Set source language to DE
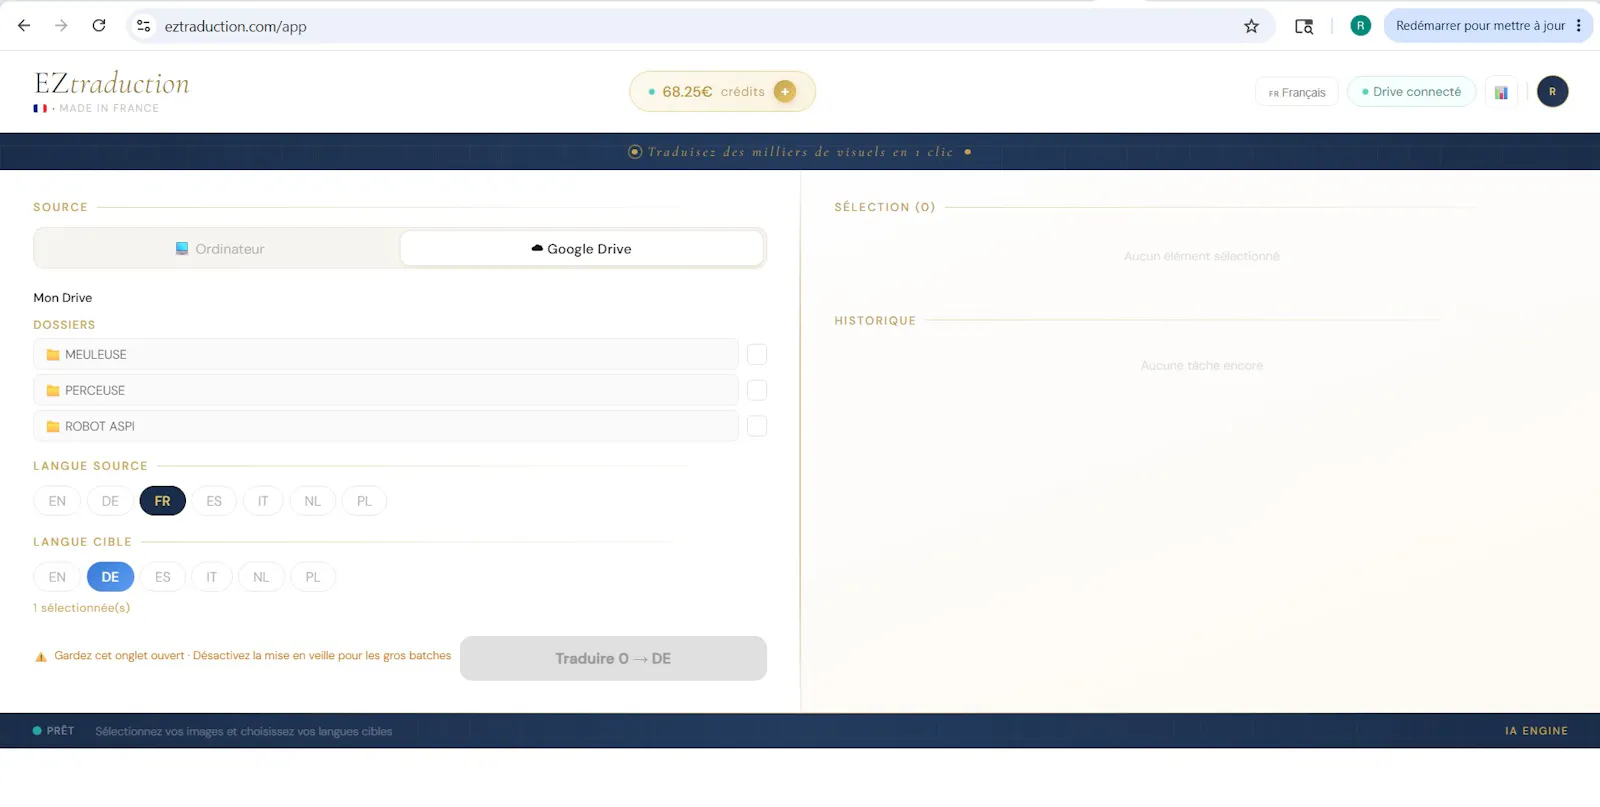 click(110, 501)
